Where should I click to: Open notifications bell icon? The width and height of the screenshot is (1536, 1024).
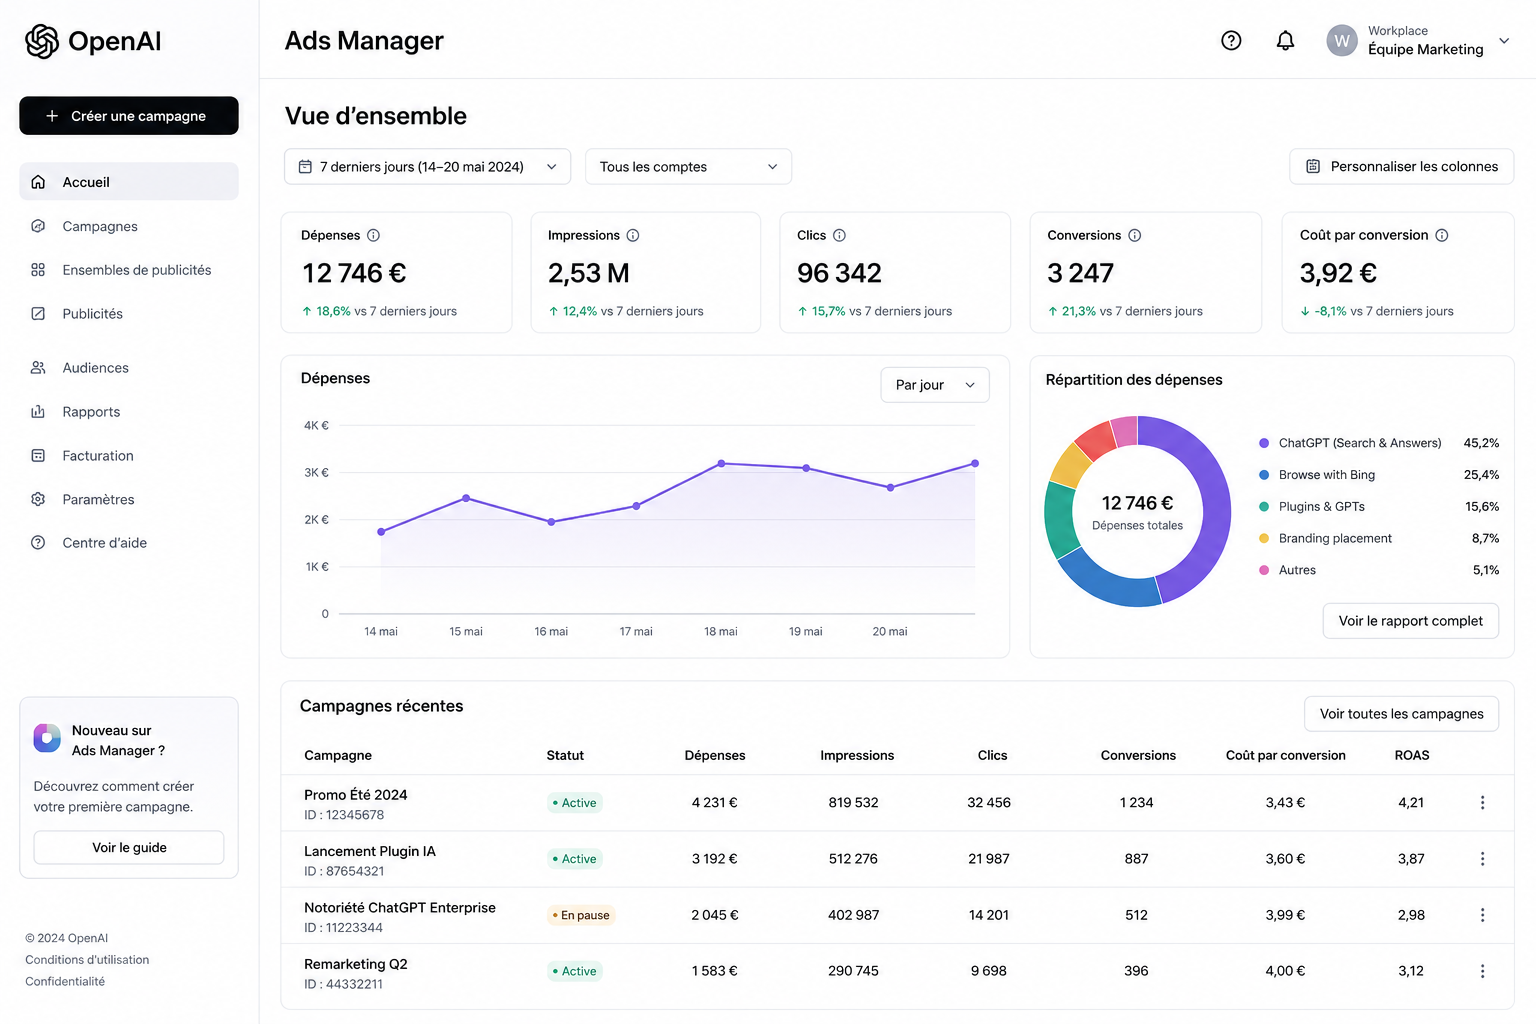1285,40
